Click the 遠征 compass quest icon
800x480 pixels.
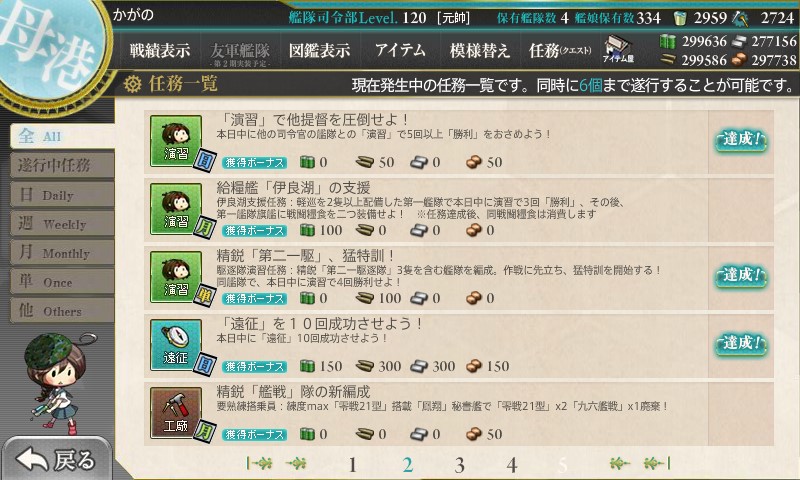pyautogui.click(x=176, y=345)
